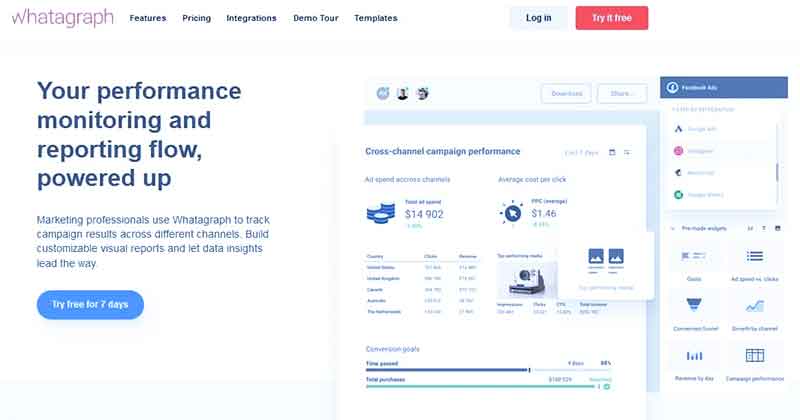Click the red Try it free button
This screenshot has height=420, width=800.
click(612, 18)
